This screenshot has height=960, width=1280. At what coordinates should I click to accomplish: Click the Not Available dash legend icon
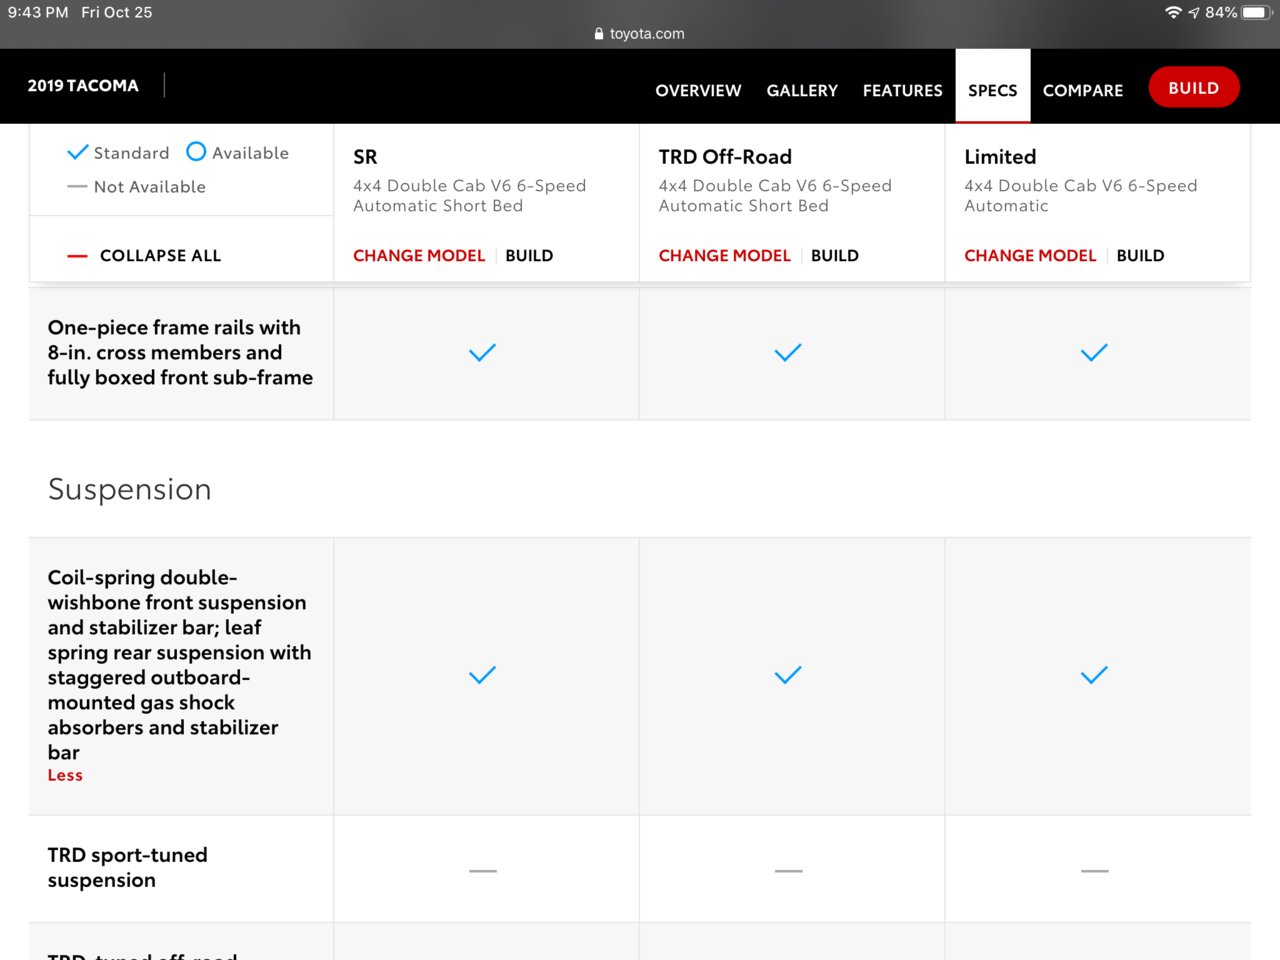coord(77,186)
